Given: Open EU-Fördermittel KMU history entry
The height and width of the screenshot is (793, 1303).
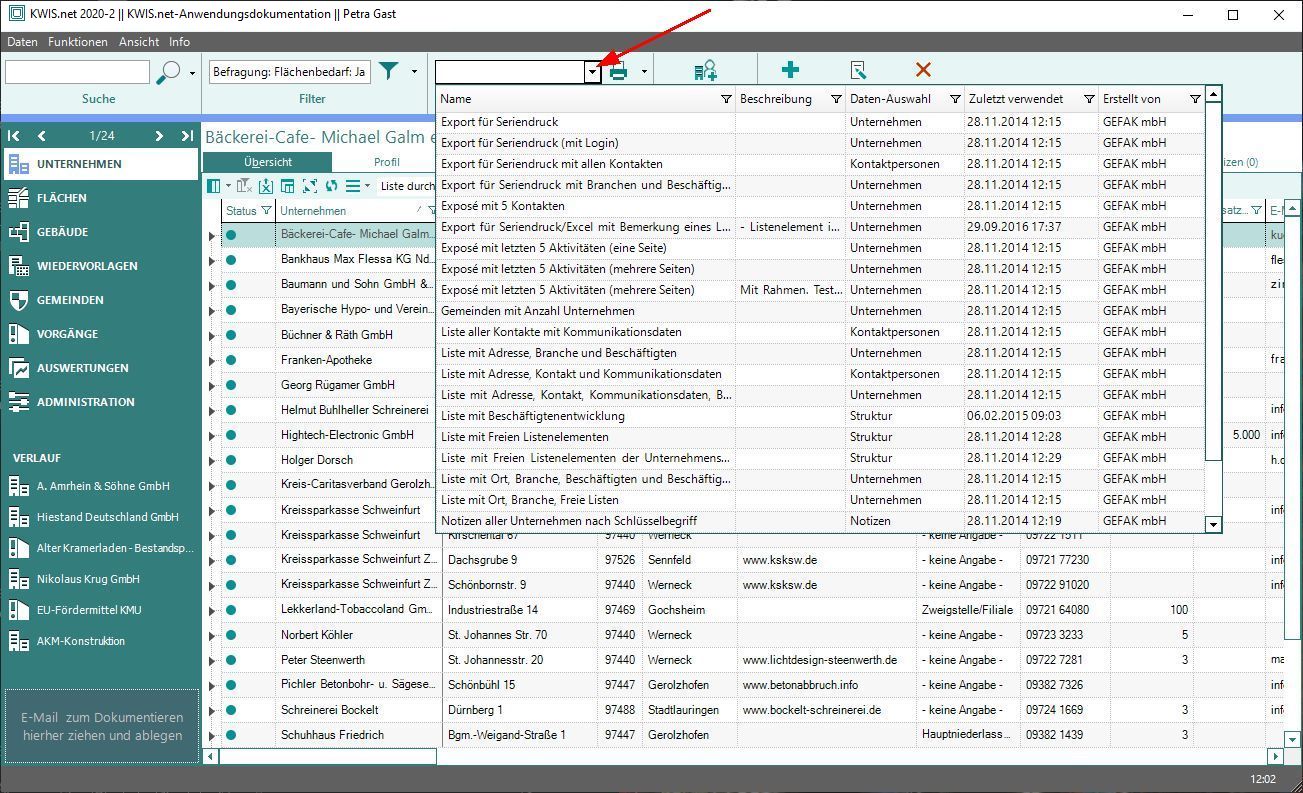Looking at the screenshot, I should pyautogui.click(x=100, y=610).
